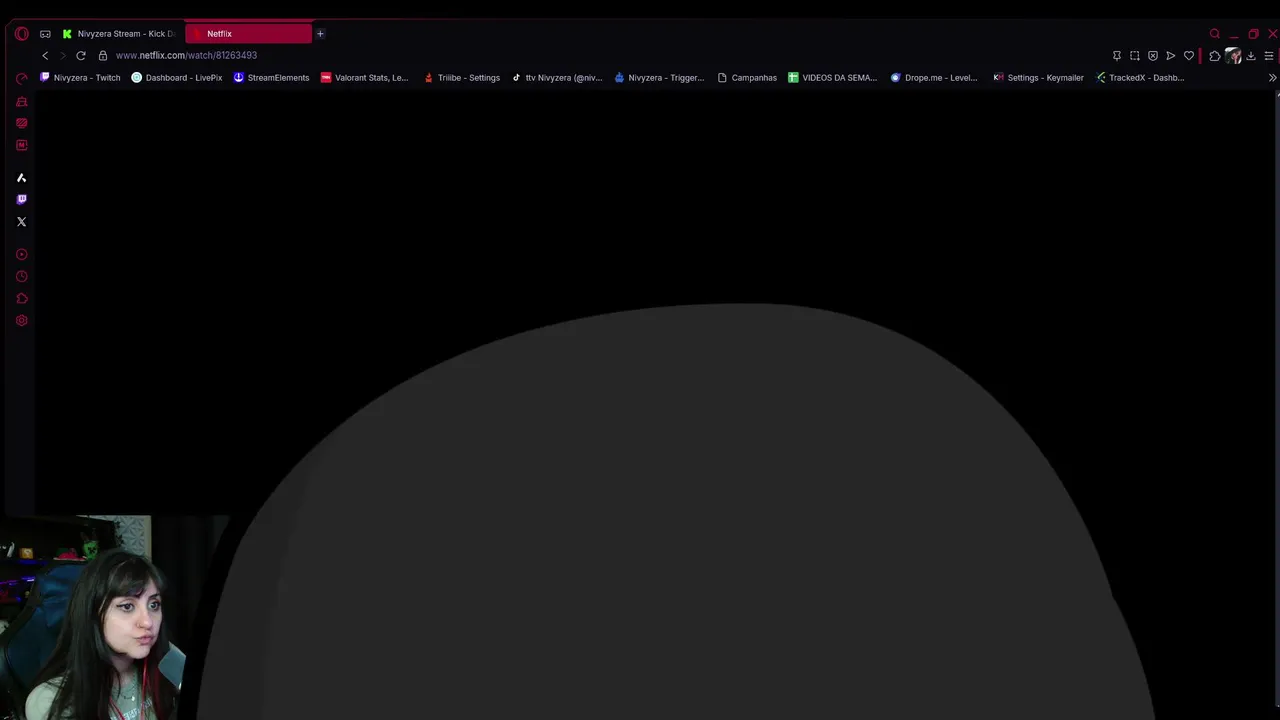
Task: Open the Opera GX main menu logo
Action: tap(21, 34)
